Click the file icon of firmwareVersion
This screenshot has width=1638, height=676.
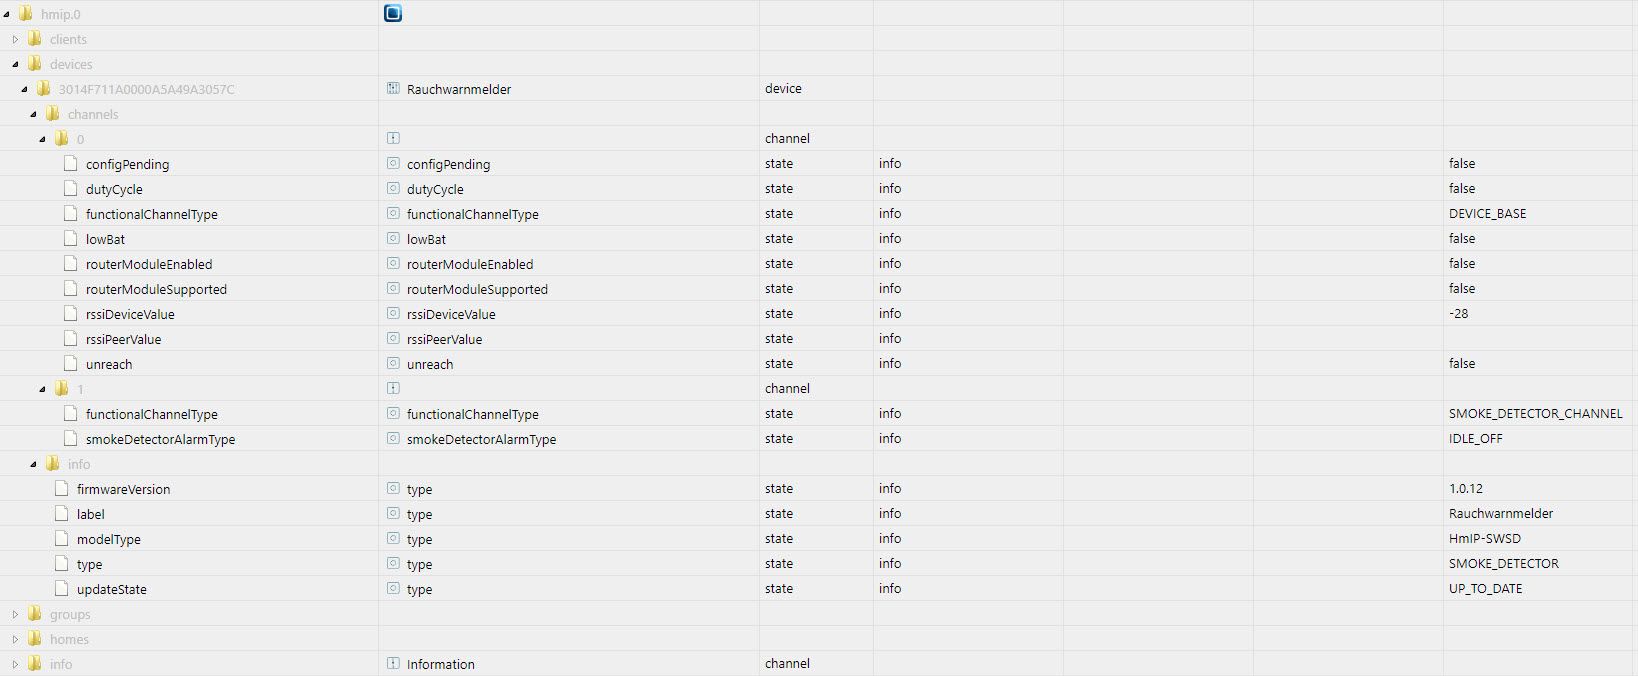click(x=62, y=489)
